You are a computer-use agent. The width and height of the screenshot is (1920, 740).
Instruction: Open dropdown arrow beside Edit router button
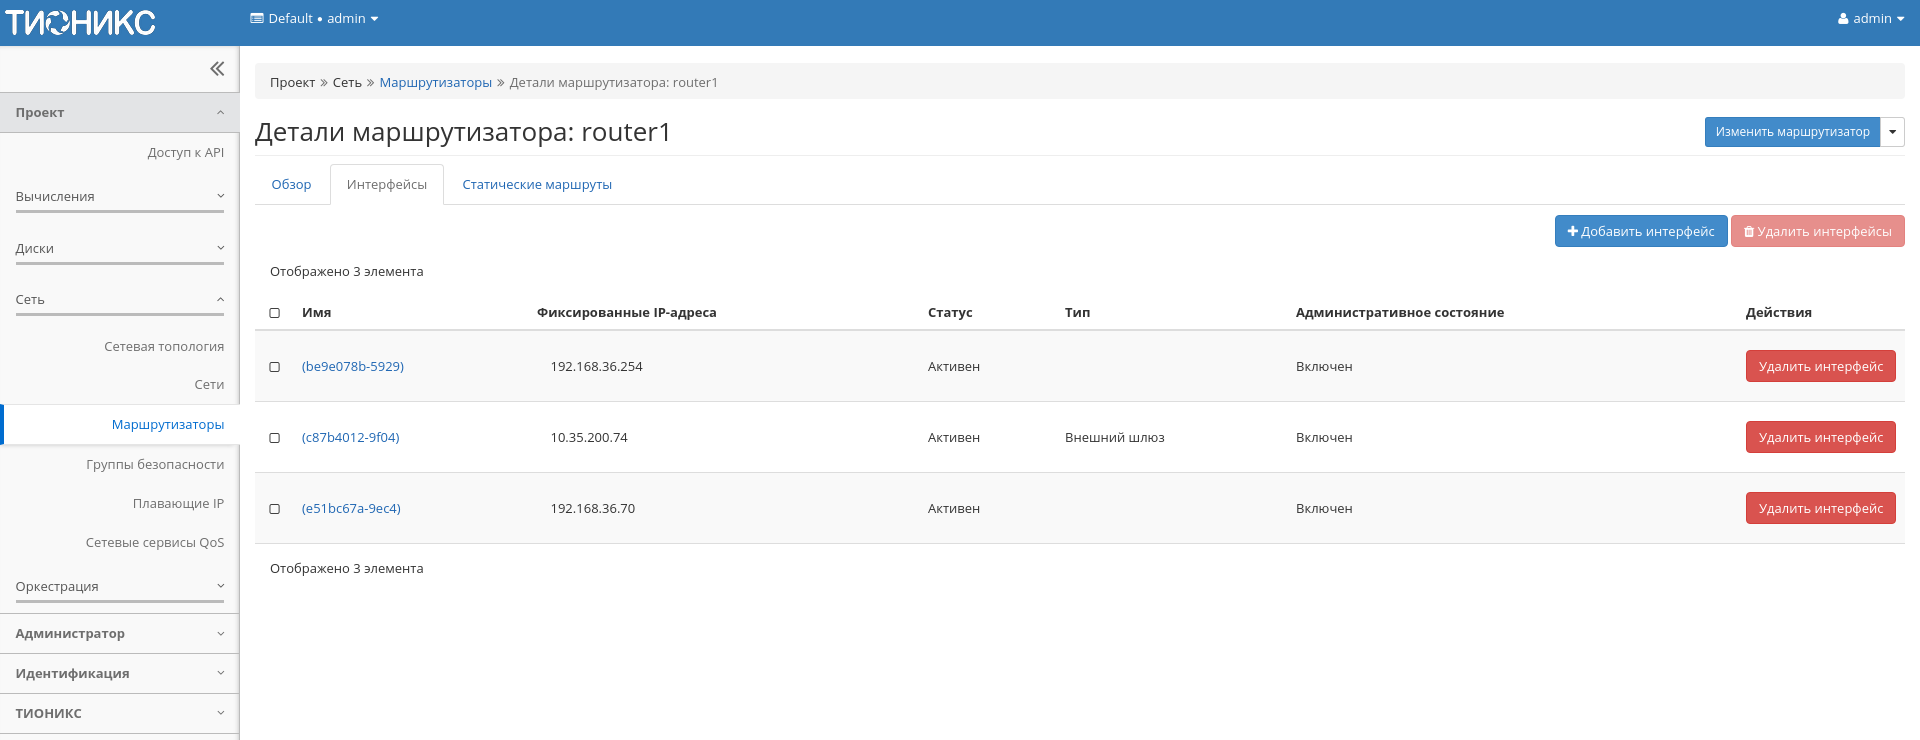point(1892,132)
